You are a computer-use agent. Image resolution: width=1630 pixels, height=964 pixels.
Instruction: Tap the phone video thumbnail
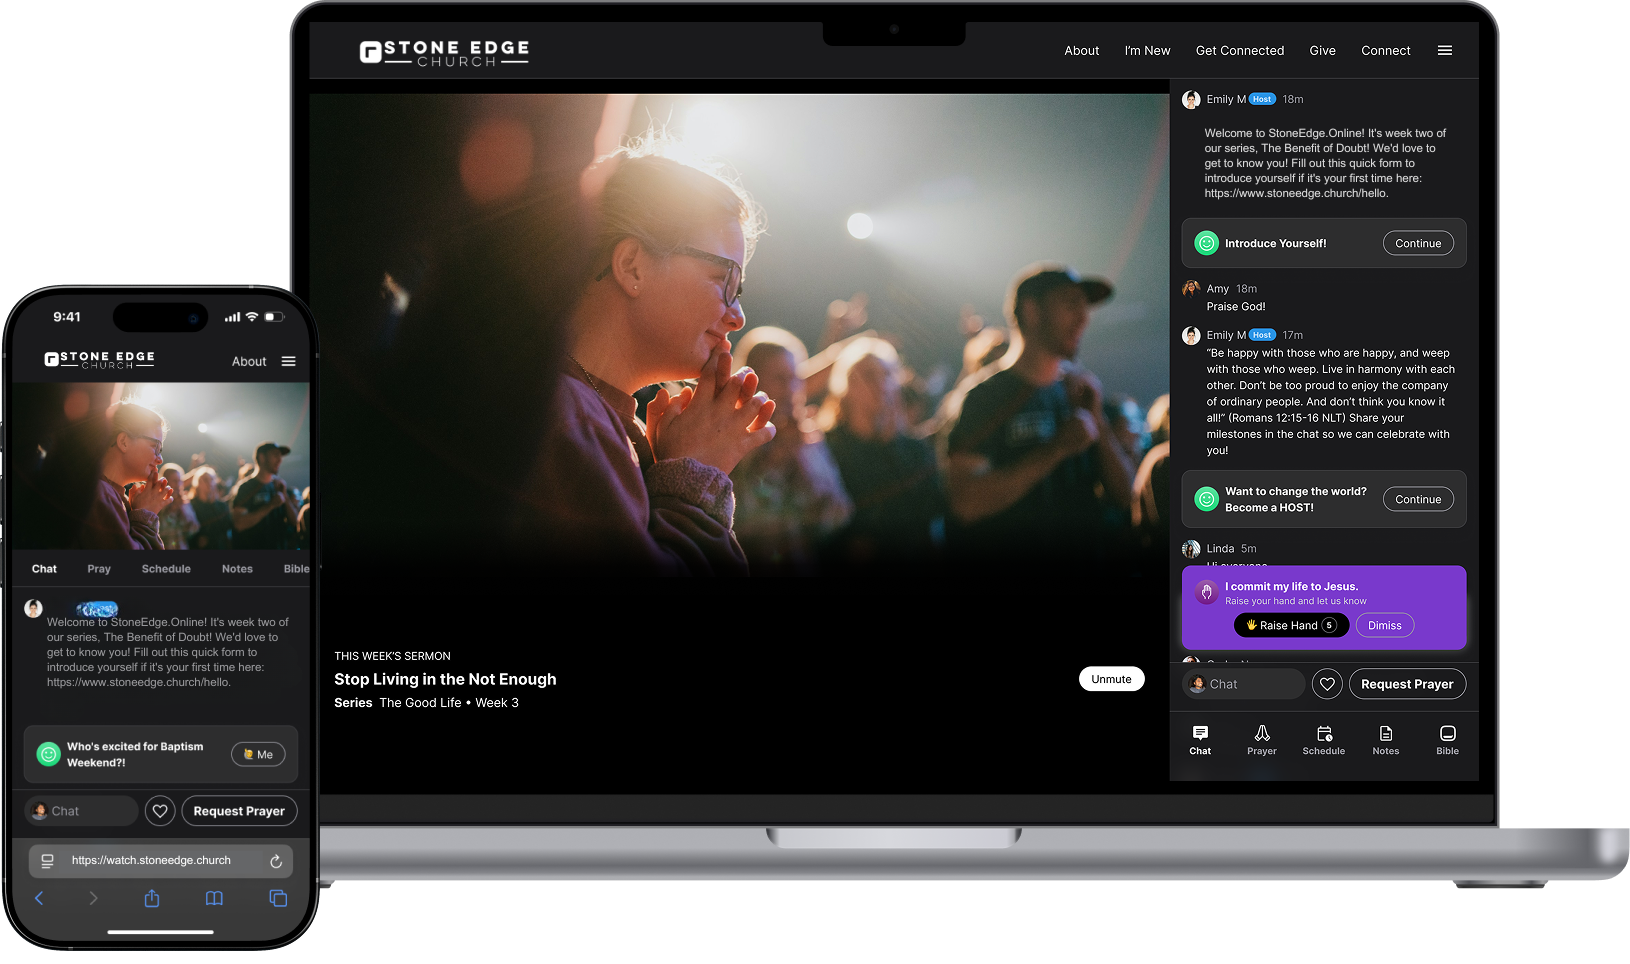pos(160,466)
